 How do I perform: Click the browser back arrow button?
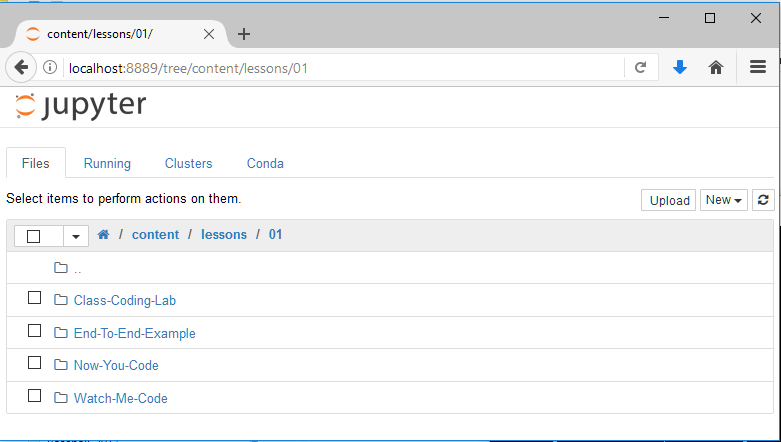[x=21, y=68]
